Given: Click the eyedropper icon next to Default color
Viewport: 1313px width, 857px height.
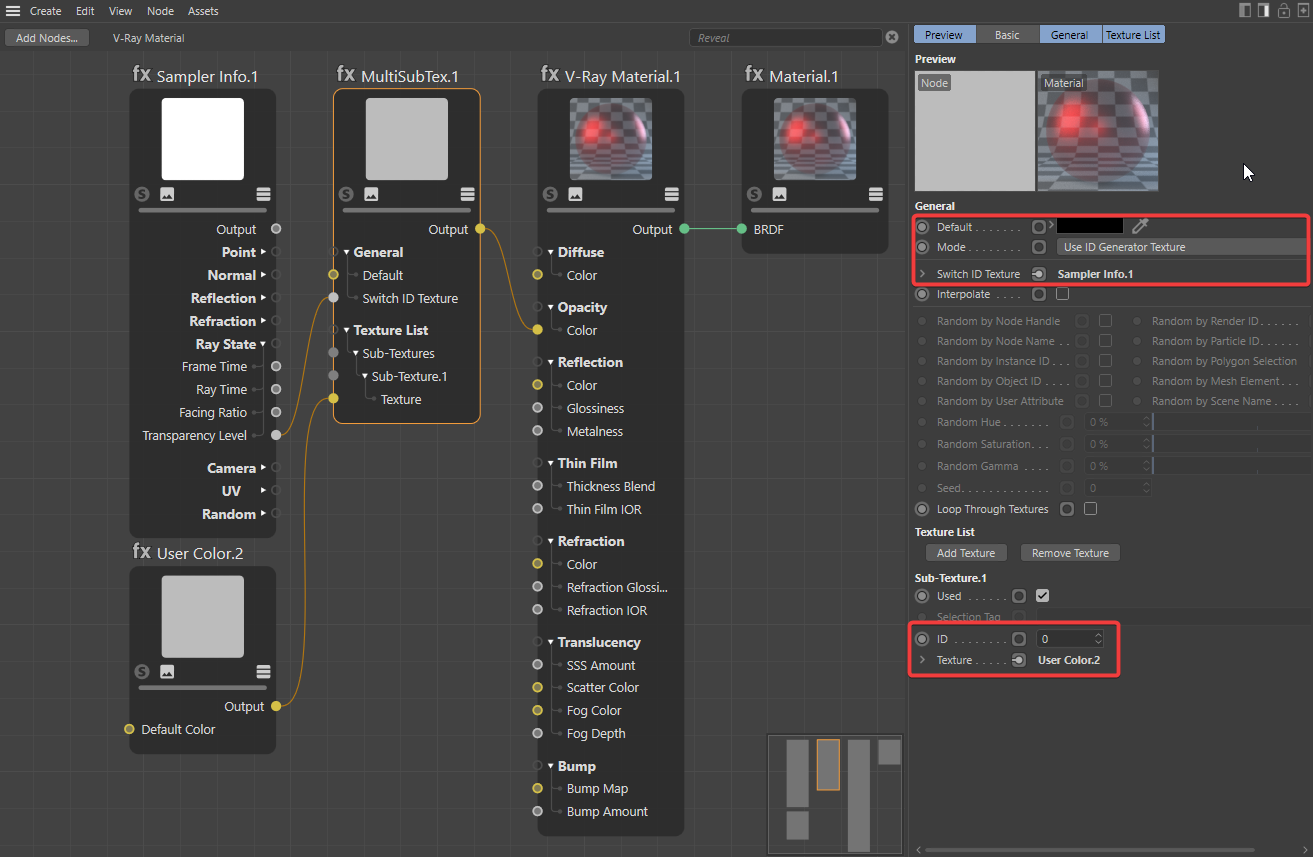Looking at the screenshot, I should point(1140,226).
